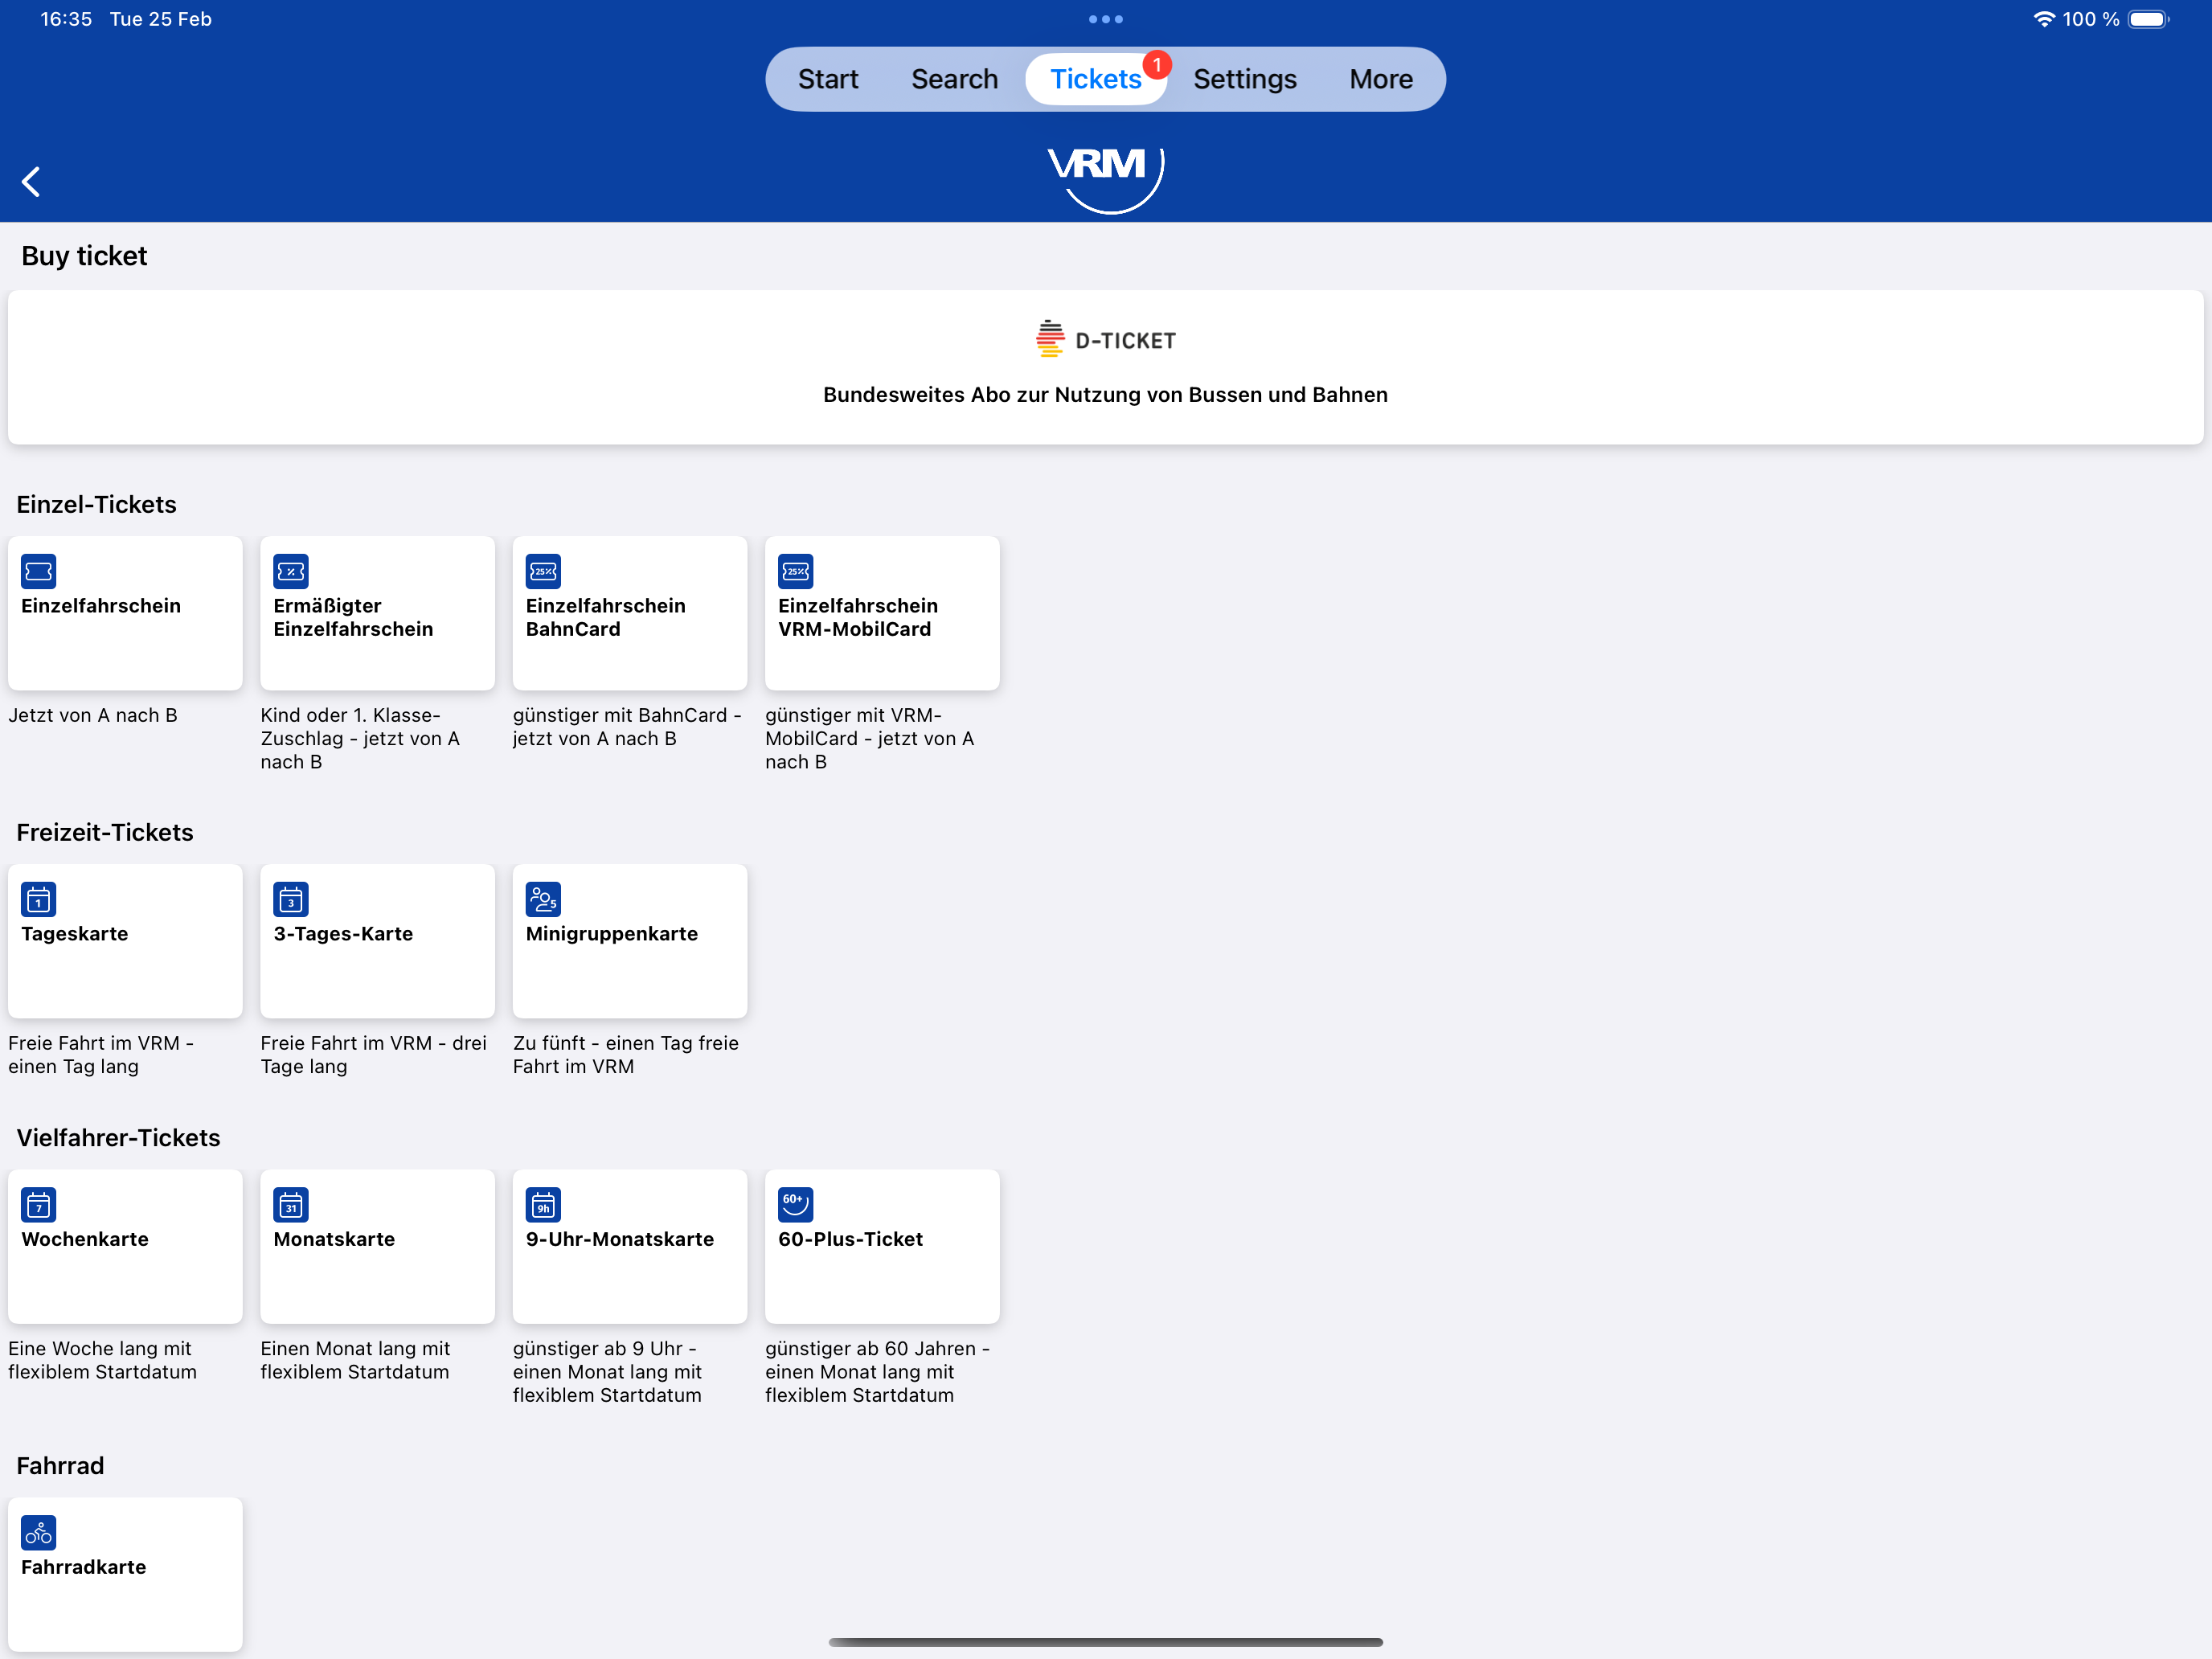Tap the 9-Uhr-Monatskarte 9h icon
The image size is (2212, 1659).
[x=543, y=1205]
